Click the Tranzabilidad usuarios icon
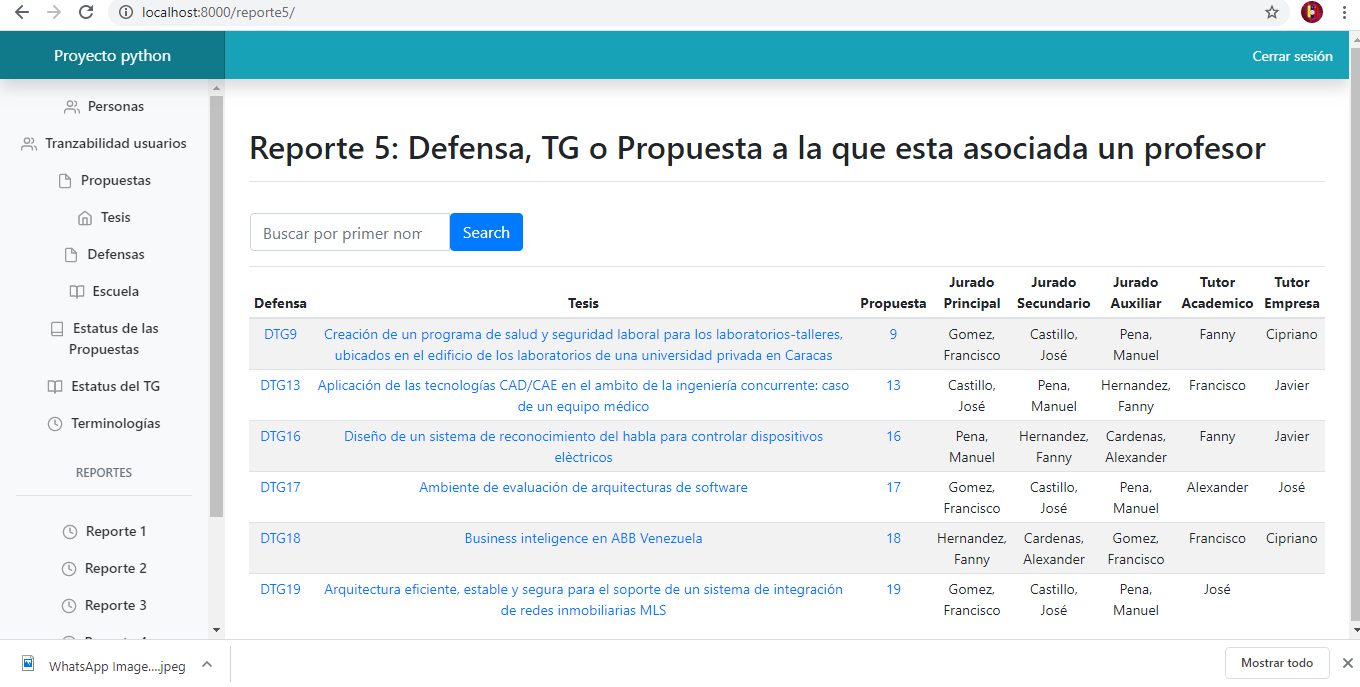 29,144
